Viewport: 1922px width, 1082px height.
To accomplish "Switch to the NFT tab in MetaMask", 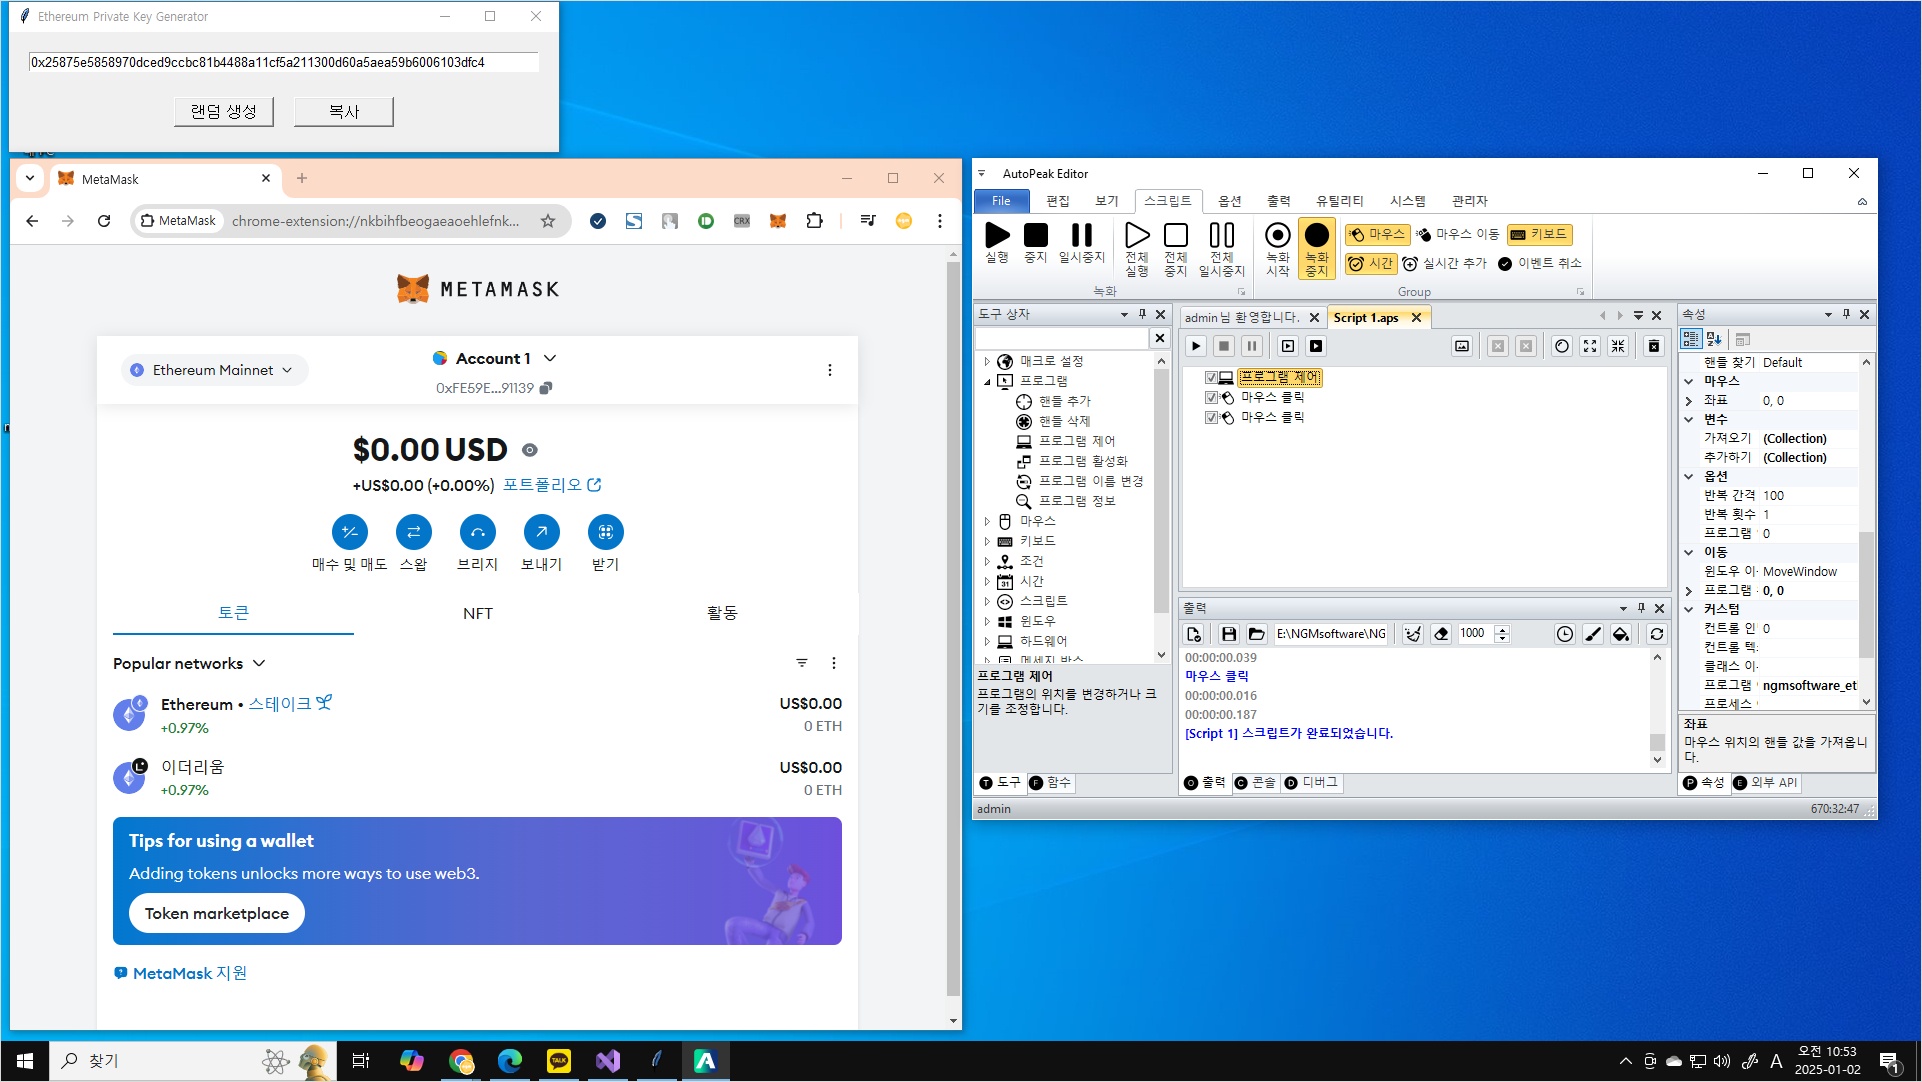I will [x=478, y=613].
